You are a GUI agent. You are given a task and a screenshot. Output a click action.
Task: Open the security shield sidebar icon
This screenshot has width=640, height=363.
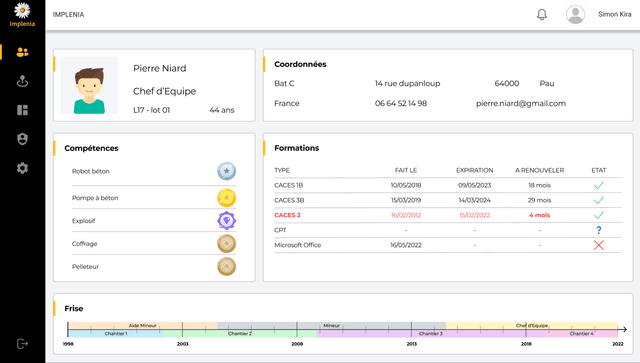(22, 139)
